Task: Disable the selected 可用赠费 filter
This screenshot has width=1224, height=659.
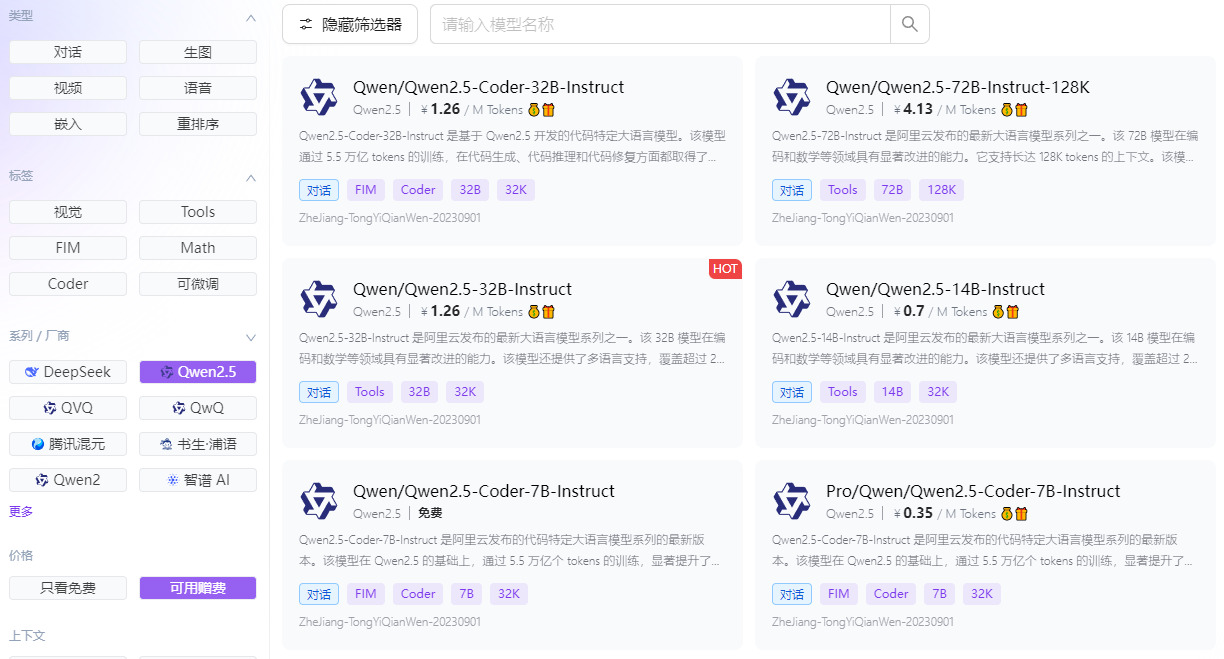Action: (x=197, y=587)
